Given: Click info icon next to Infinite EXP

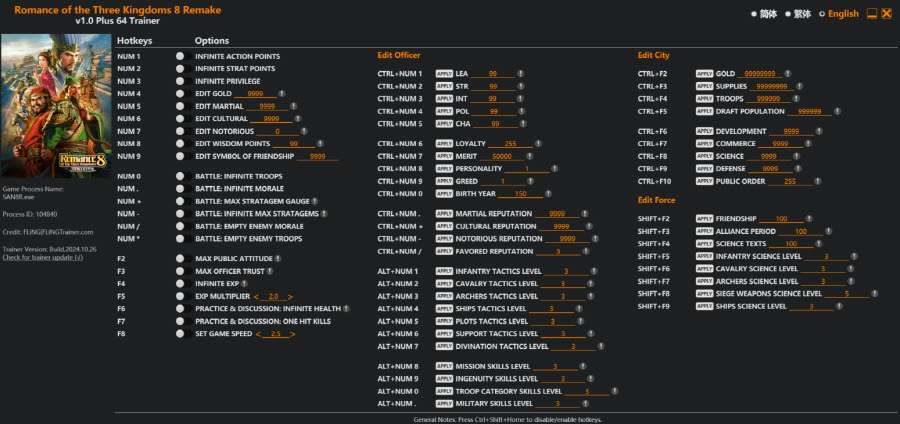Looking at the screenshot, I should (245, 283).
